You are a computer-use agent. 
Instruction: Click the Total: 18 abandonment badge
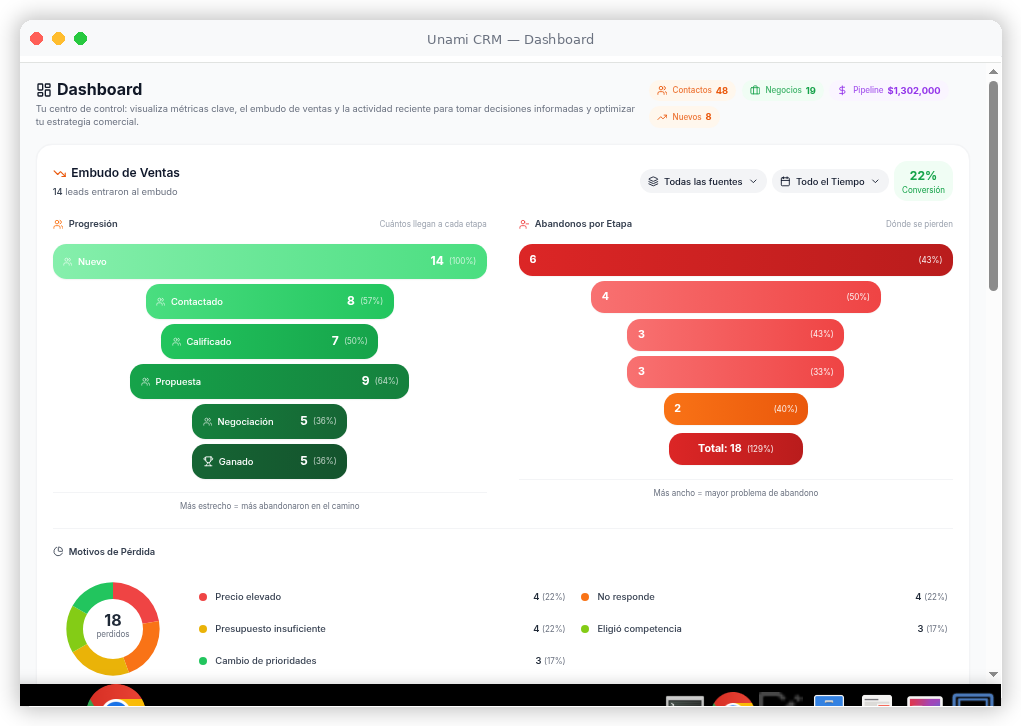click(x=735, y=449)
